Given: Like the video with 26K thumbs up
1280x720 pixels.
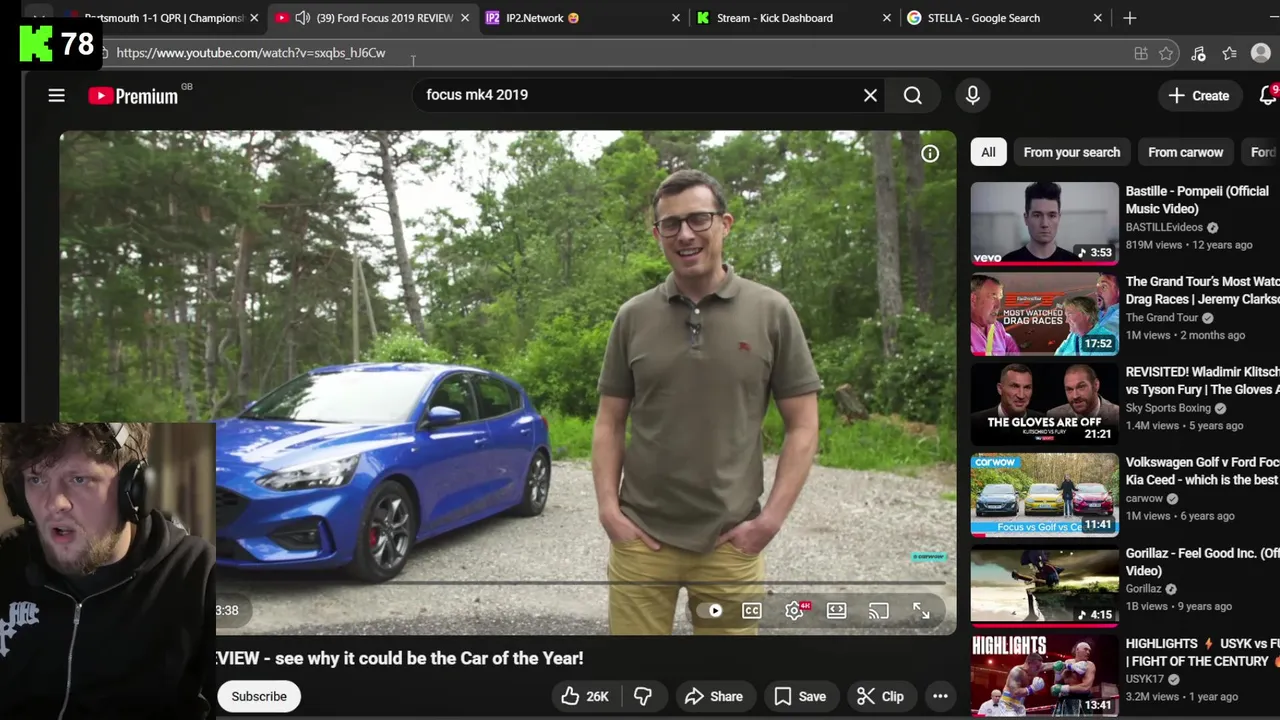Looking at the screenshot, I should (585, 696).
